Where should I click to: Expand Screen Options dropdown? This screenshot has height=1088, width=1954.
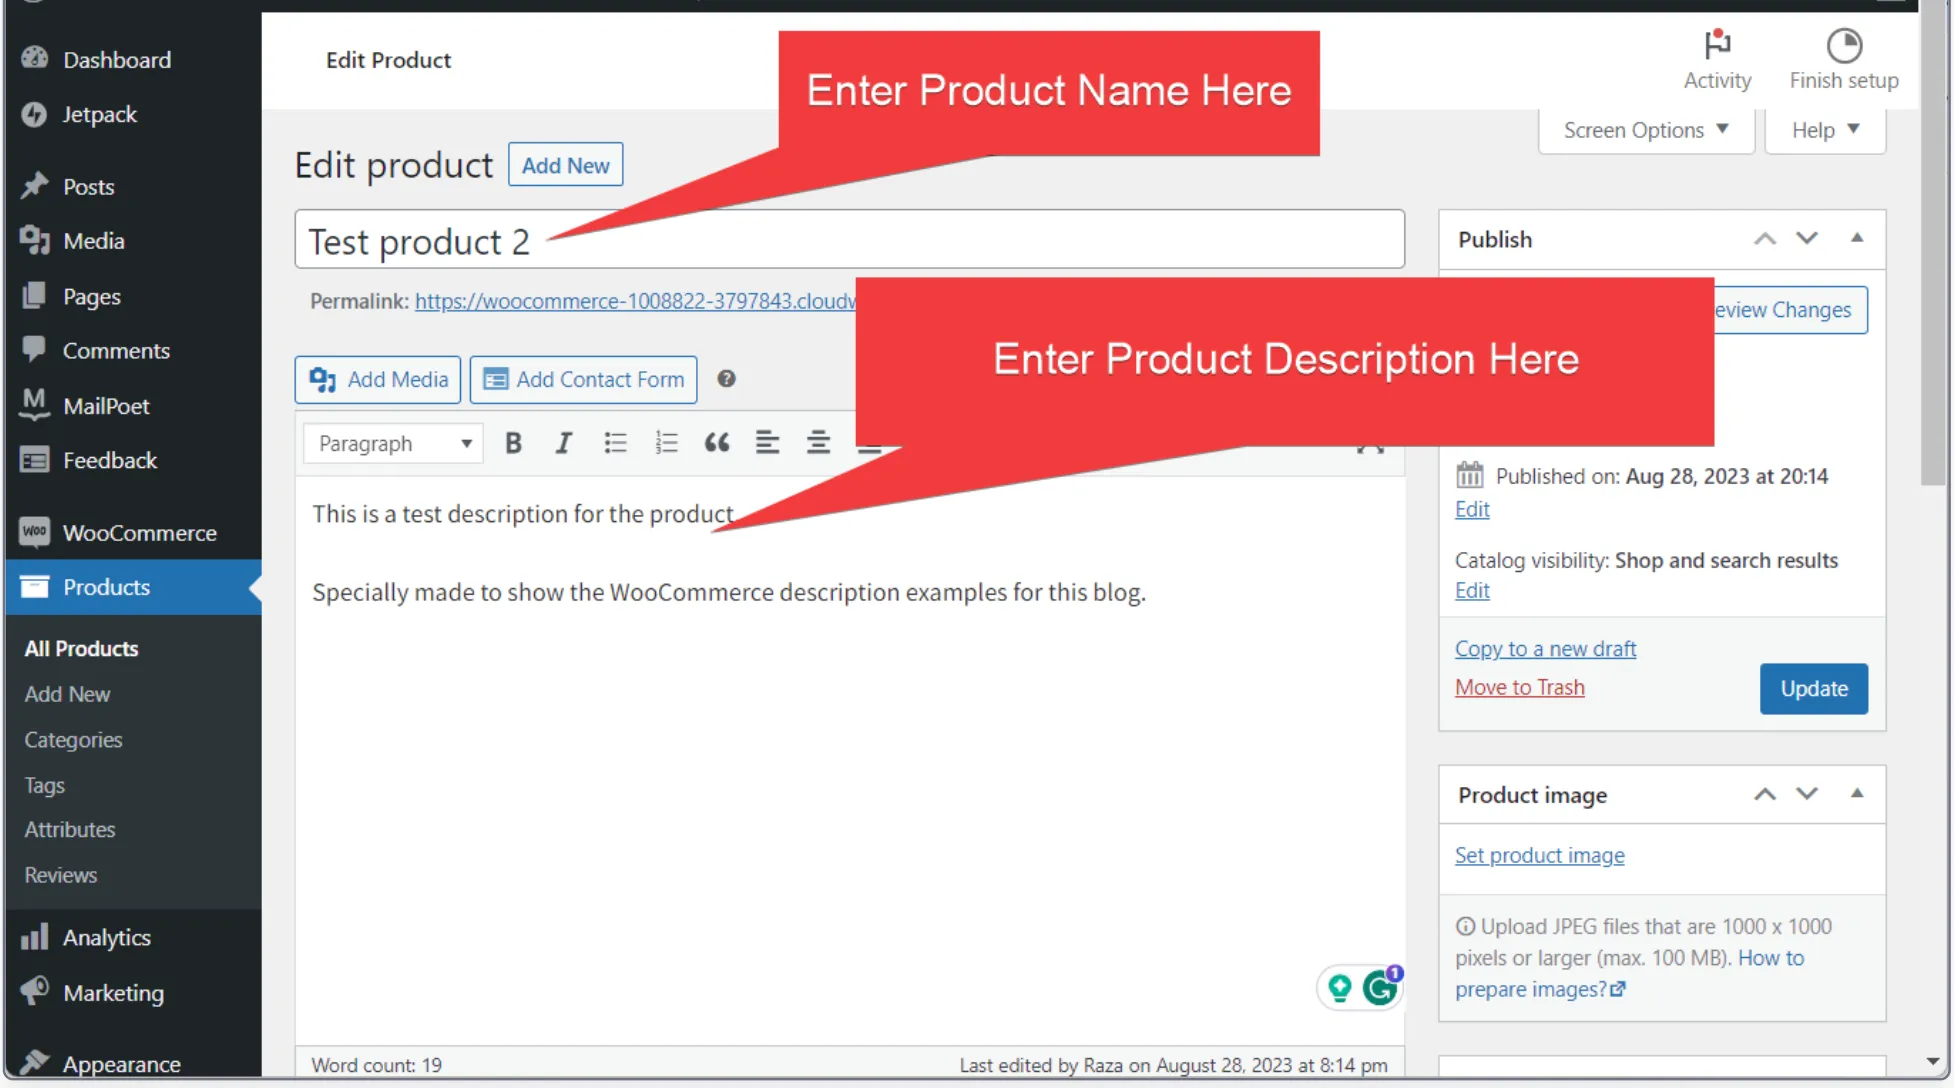pos(1646,130)
